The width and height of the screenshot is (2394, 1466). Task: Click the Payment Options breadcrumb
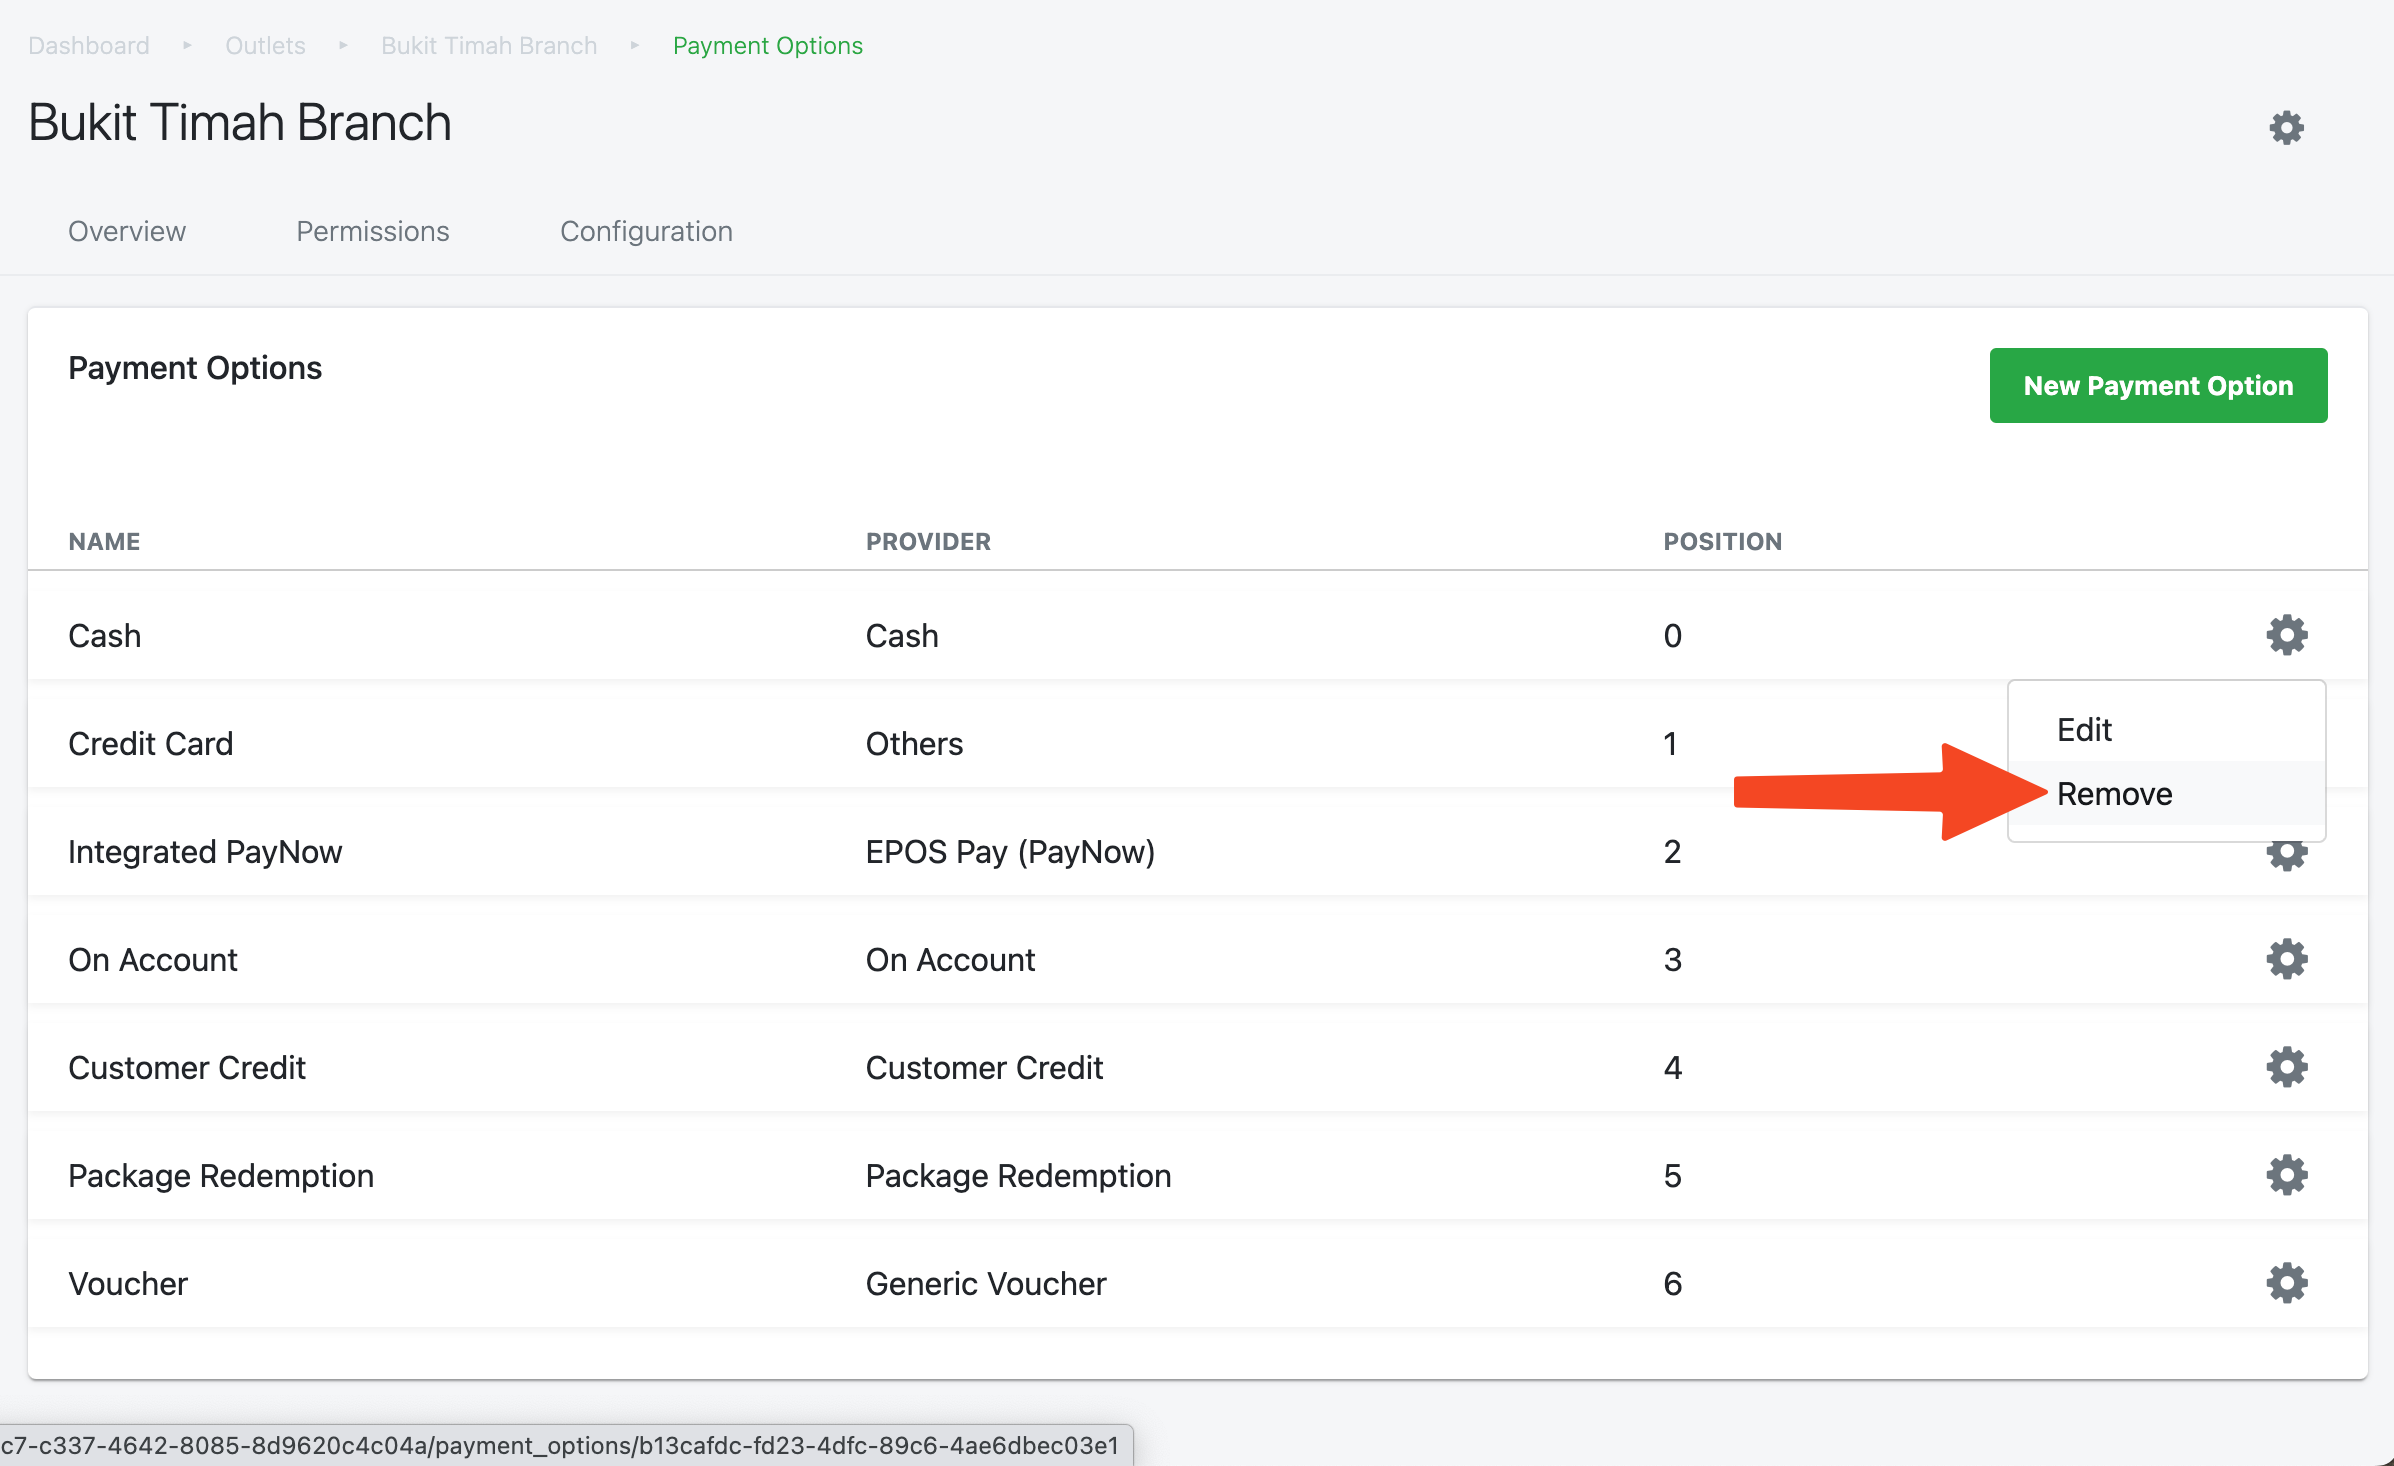click(767, 46)
